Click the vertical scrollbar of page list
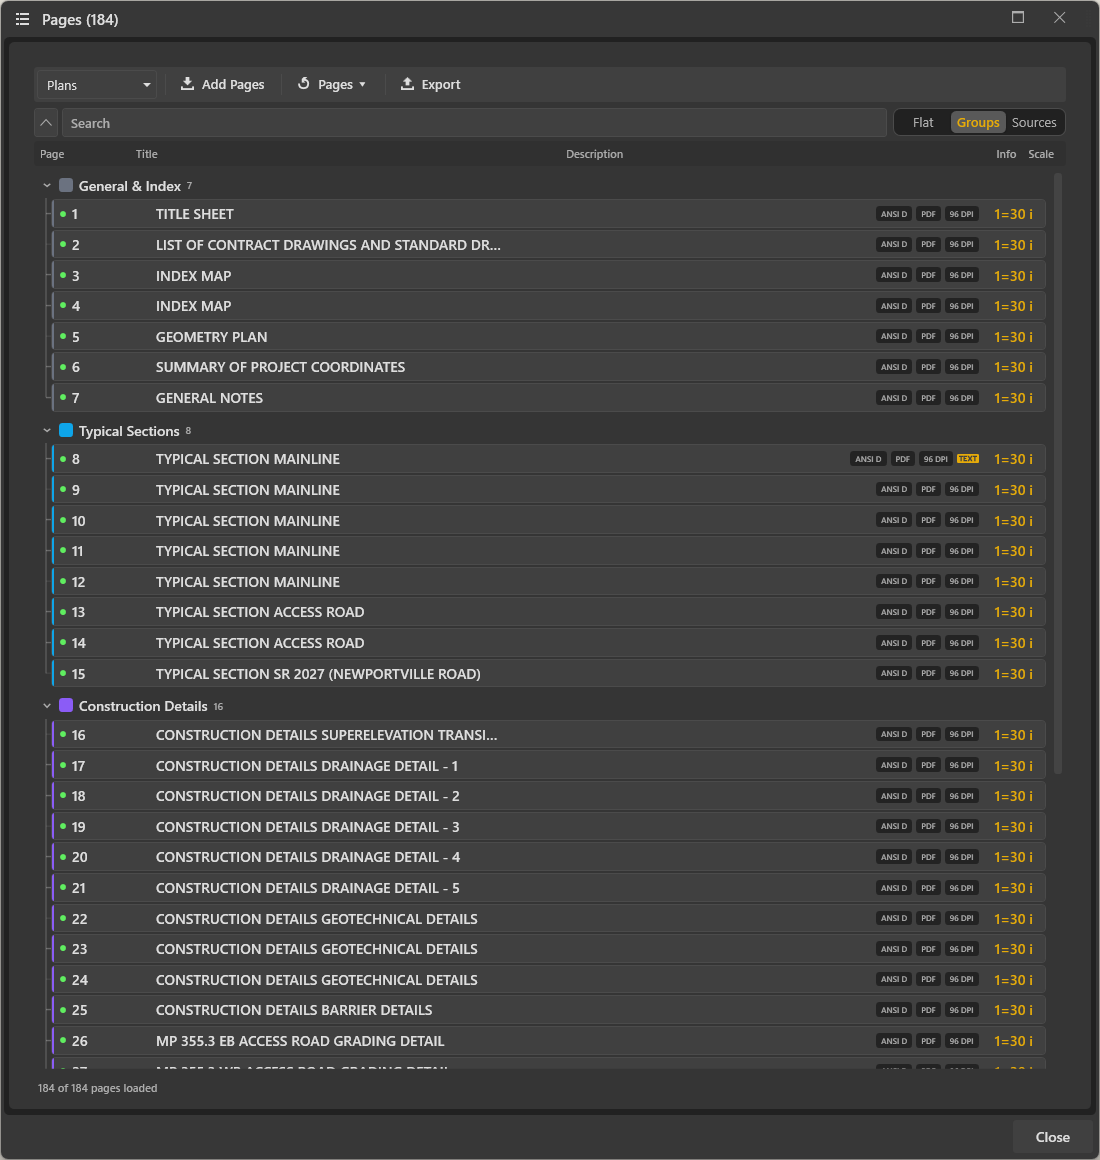Viewport: 1100px width, 1160px height. (1058, 473)
